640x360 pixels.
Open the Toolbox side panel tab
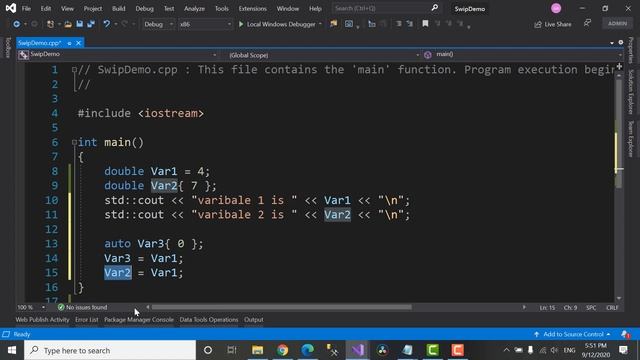click(8, 47)
